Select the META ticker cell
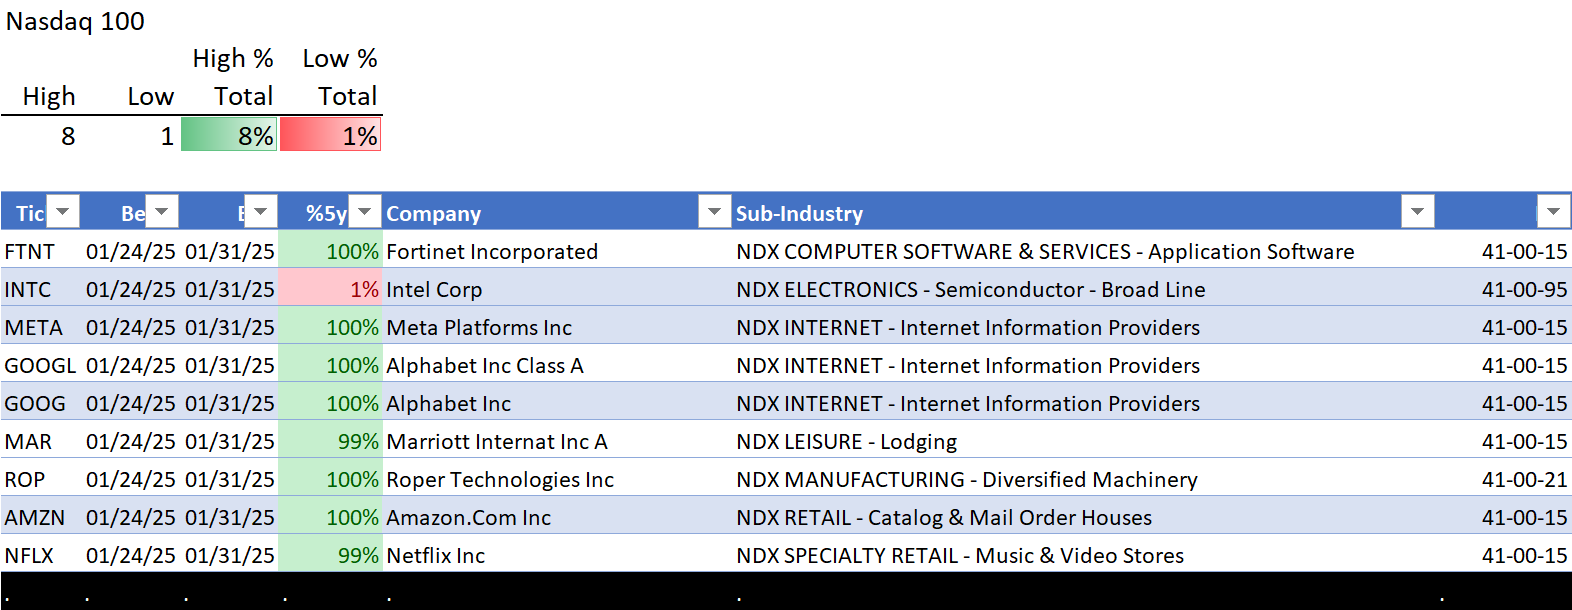The width and height of the screenshot is (1572, 610). [33, 327]
